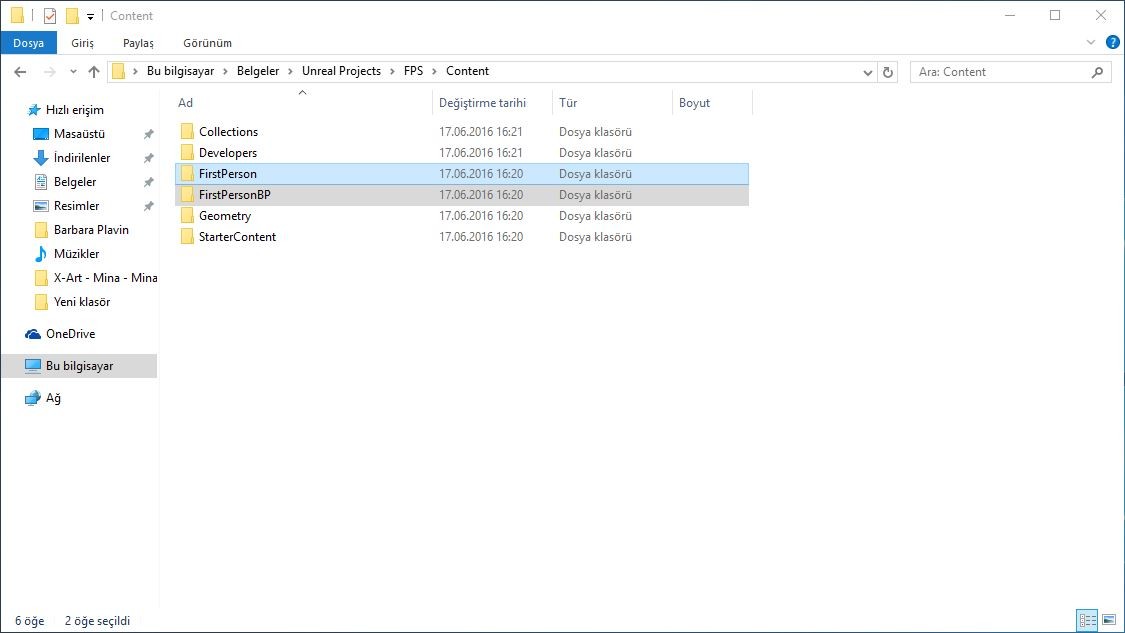Image resolution: width=1125 pixels, height=633 pixels.
Task: Sort by Değiştirme tarihi column
Action: pos(482,103)
